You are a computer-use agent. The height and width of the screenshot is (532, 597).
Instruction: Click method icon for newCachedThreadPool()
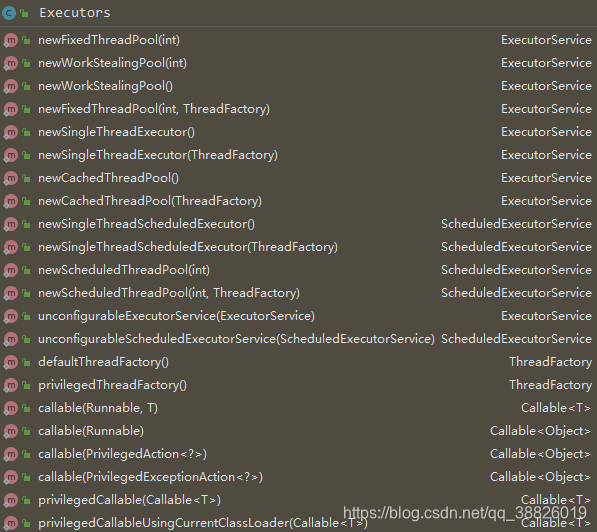(11, 178)
